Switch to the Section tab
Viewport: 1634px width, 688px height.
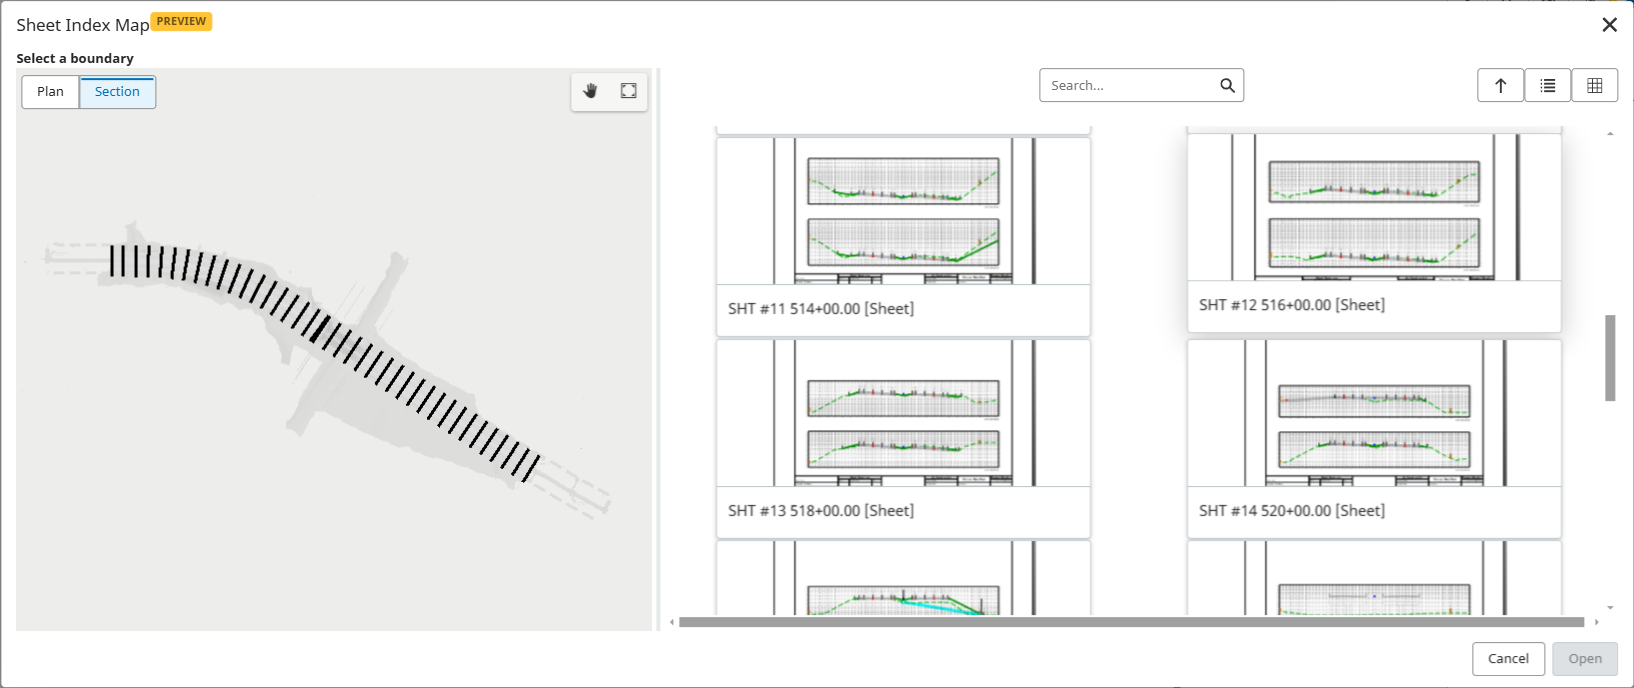click(x=117, y=92)
